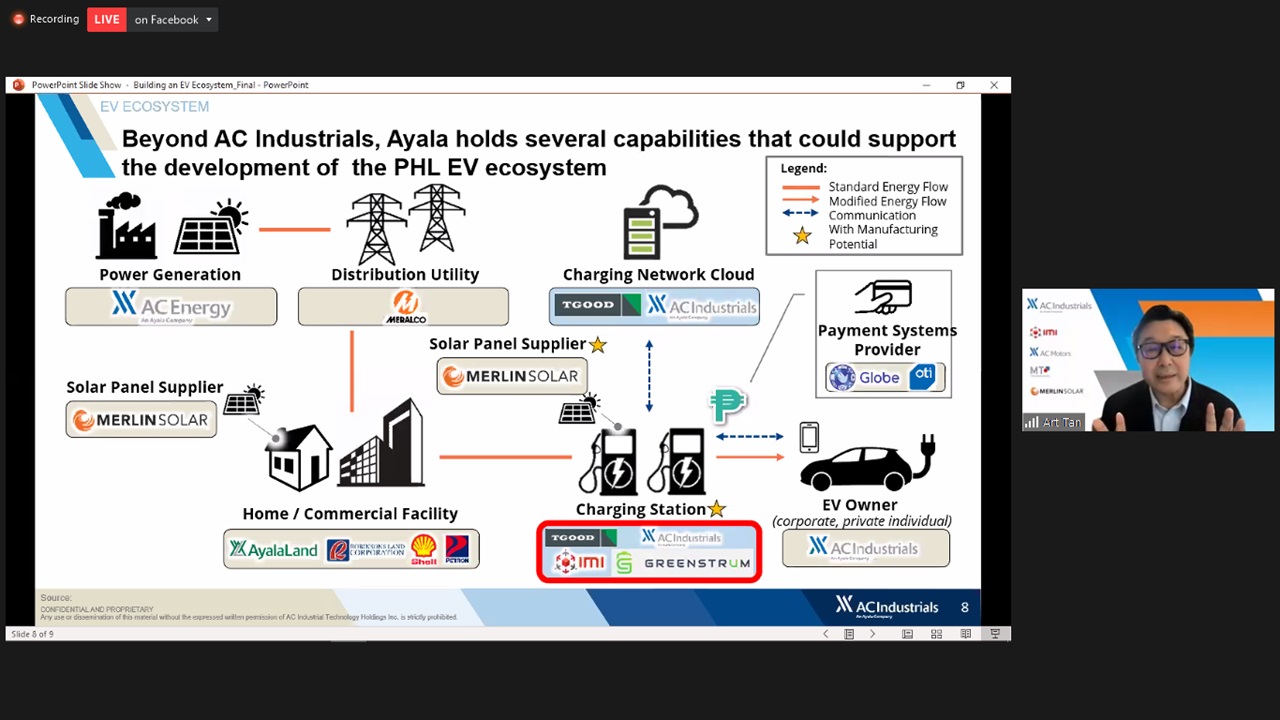Click the LIVE badge
The height and width of the screenshot is (720, 1280).
click(x=107, y=19)
